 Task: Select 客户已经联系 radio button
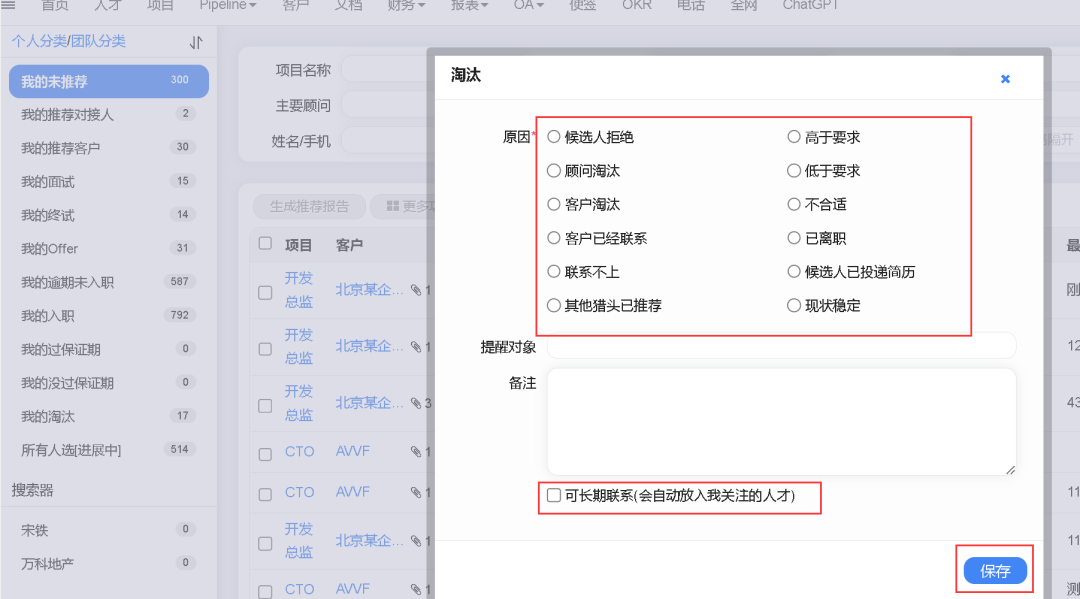pyautogui.click(x=554, y=238)
